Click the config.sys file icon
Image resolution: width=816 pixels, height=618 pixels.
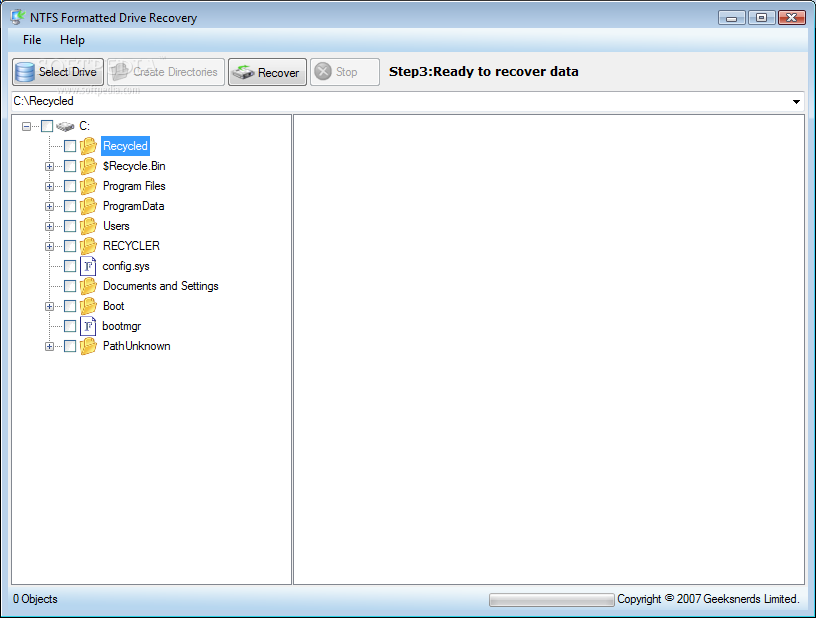coord(88,266)
